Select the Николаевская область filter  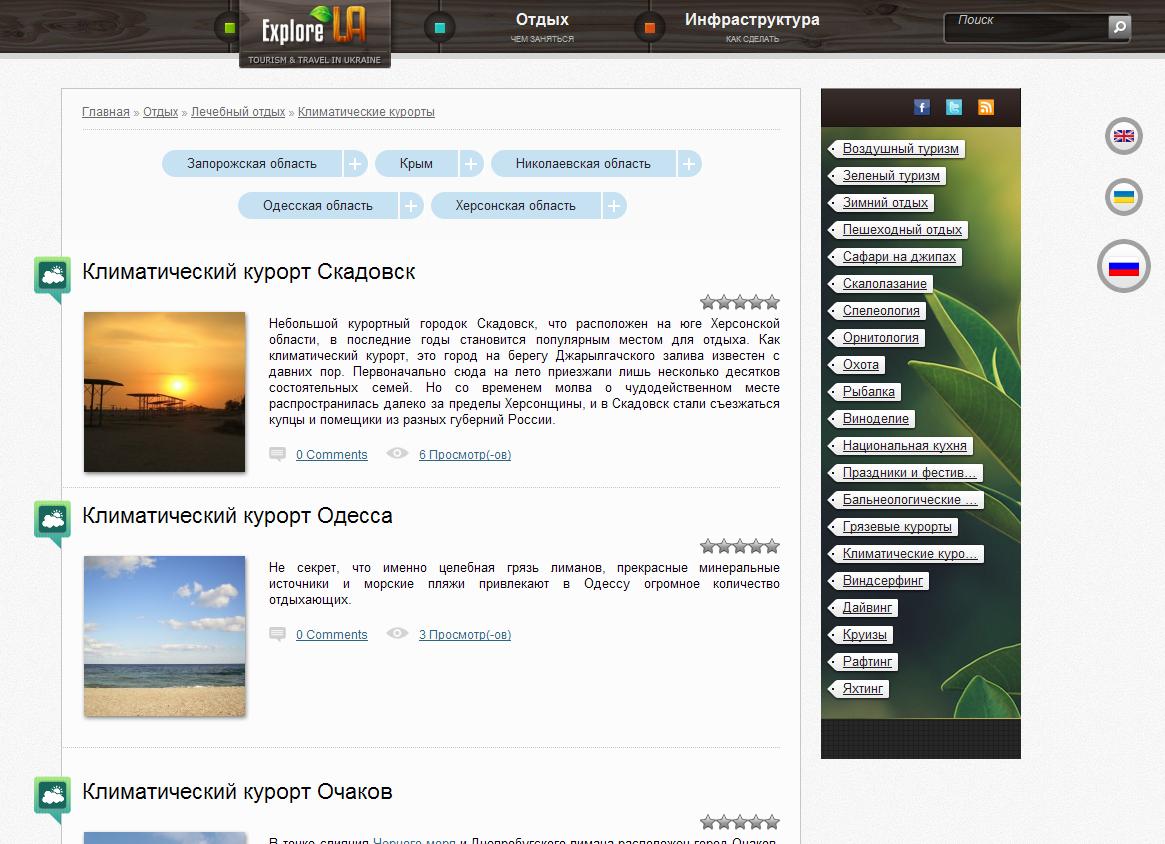coord(583,163)
